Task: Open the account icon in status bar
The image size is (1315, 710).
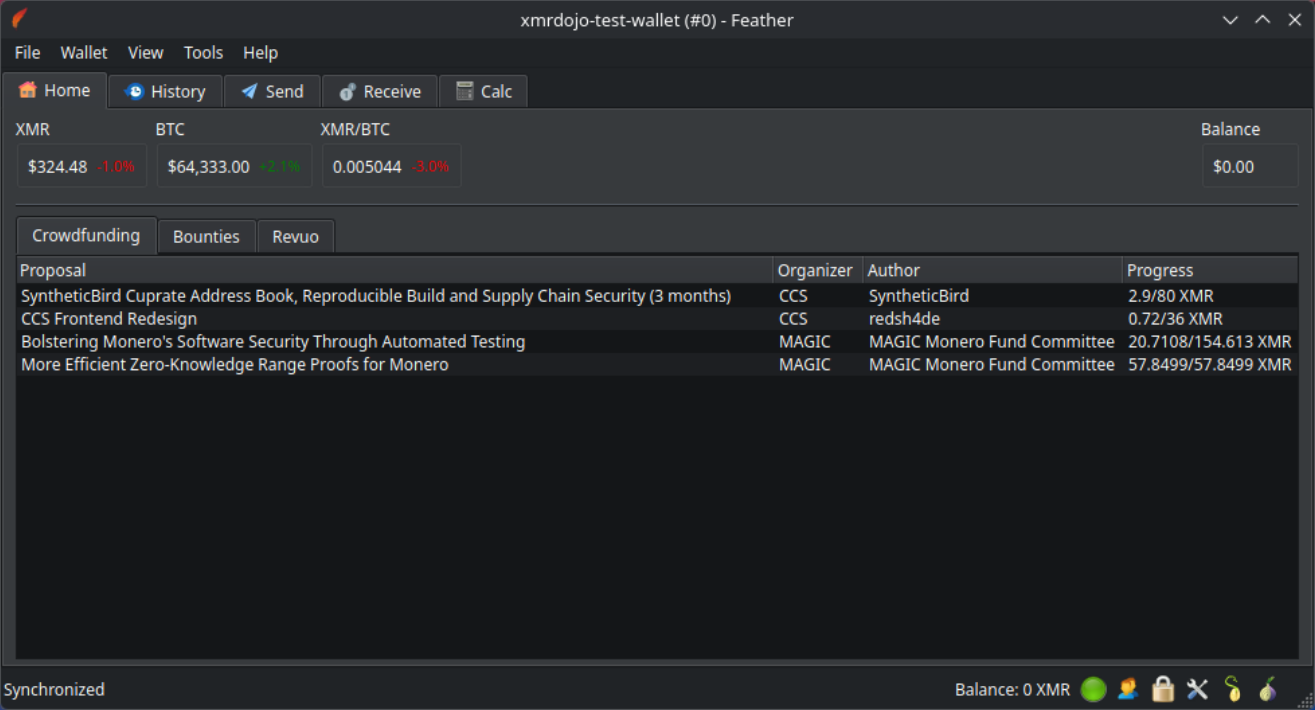Action: 1128,689
